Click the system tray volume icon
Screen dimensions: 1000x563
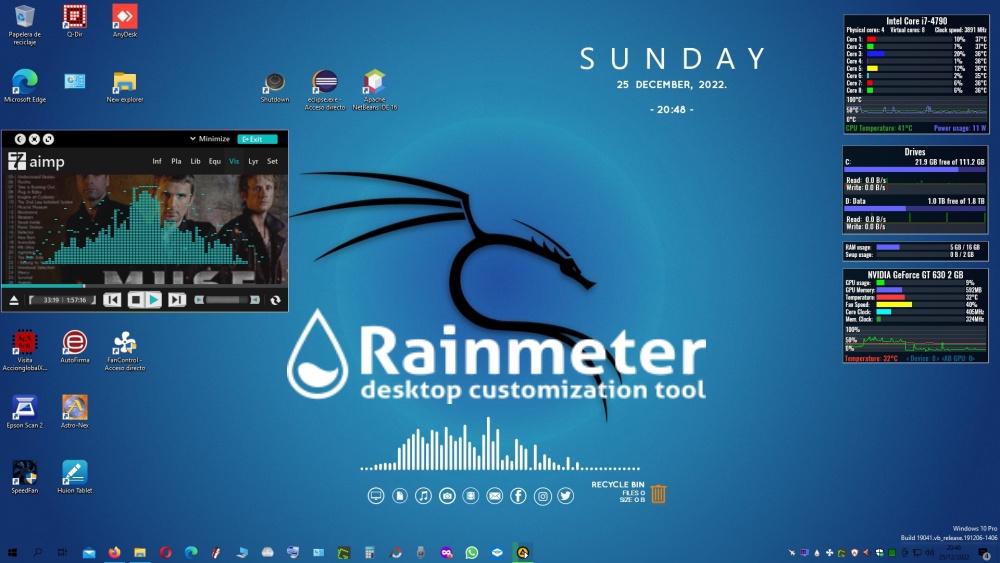929,552
